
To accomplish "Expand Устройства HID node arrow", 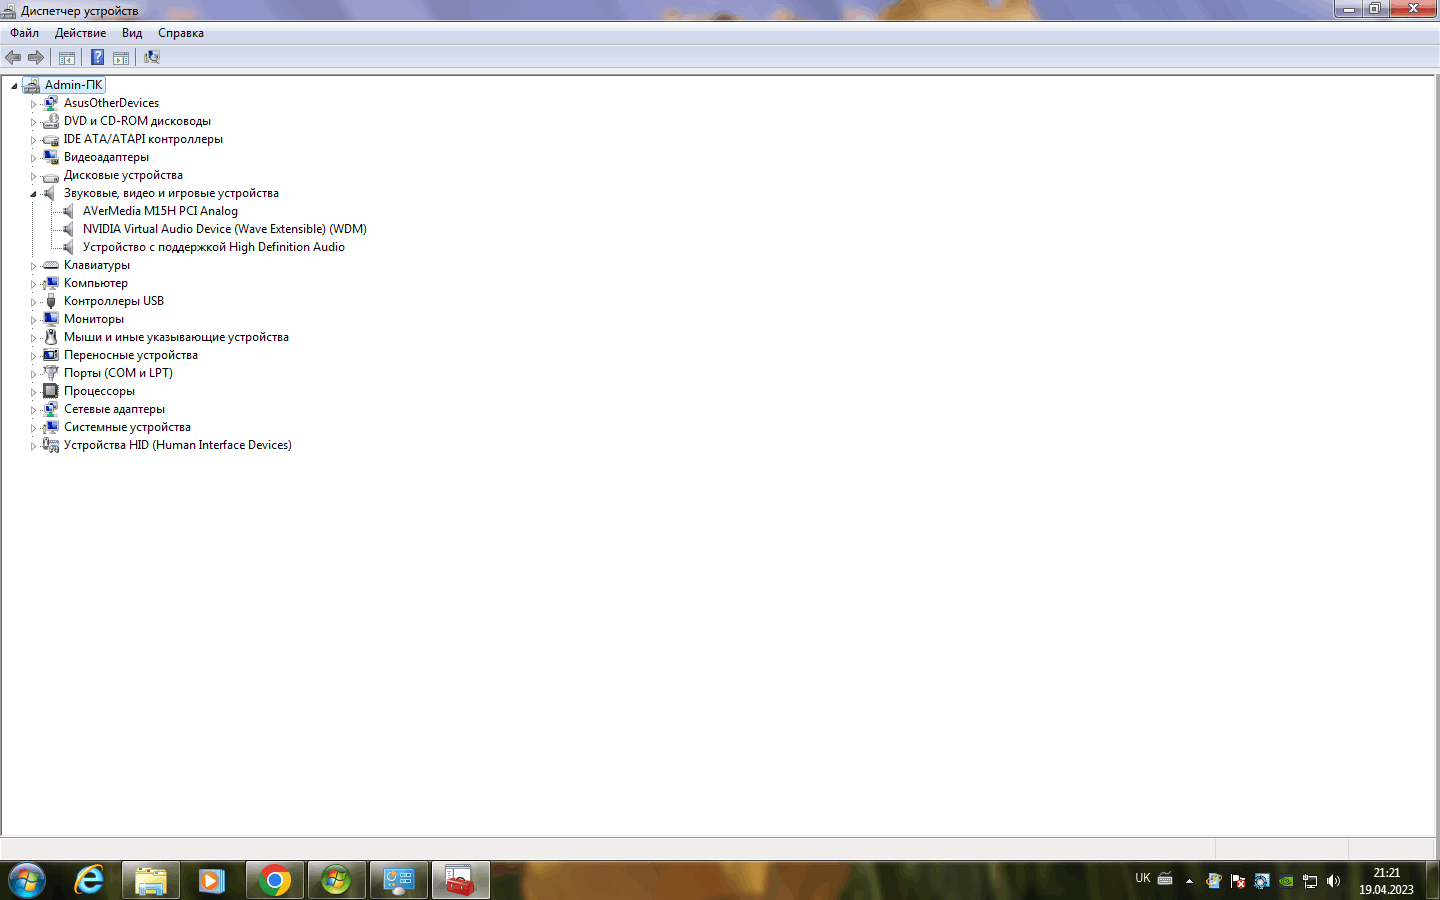I will tap(33, 446).
